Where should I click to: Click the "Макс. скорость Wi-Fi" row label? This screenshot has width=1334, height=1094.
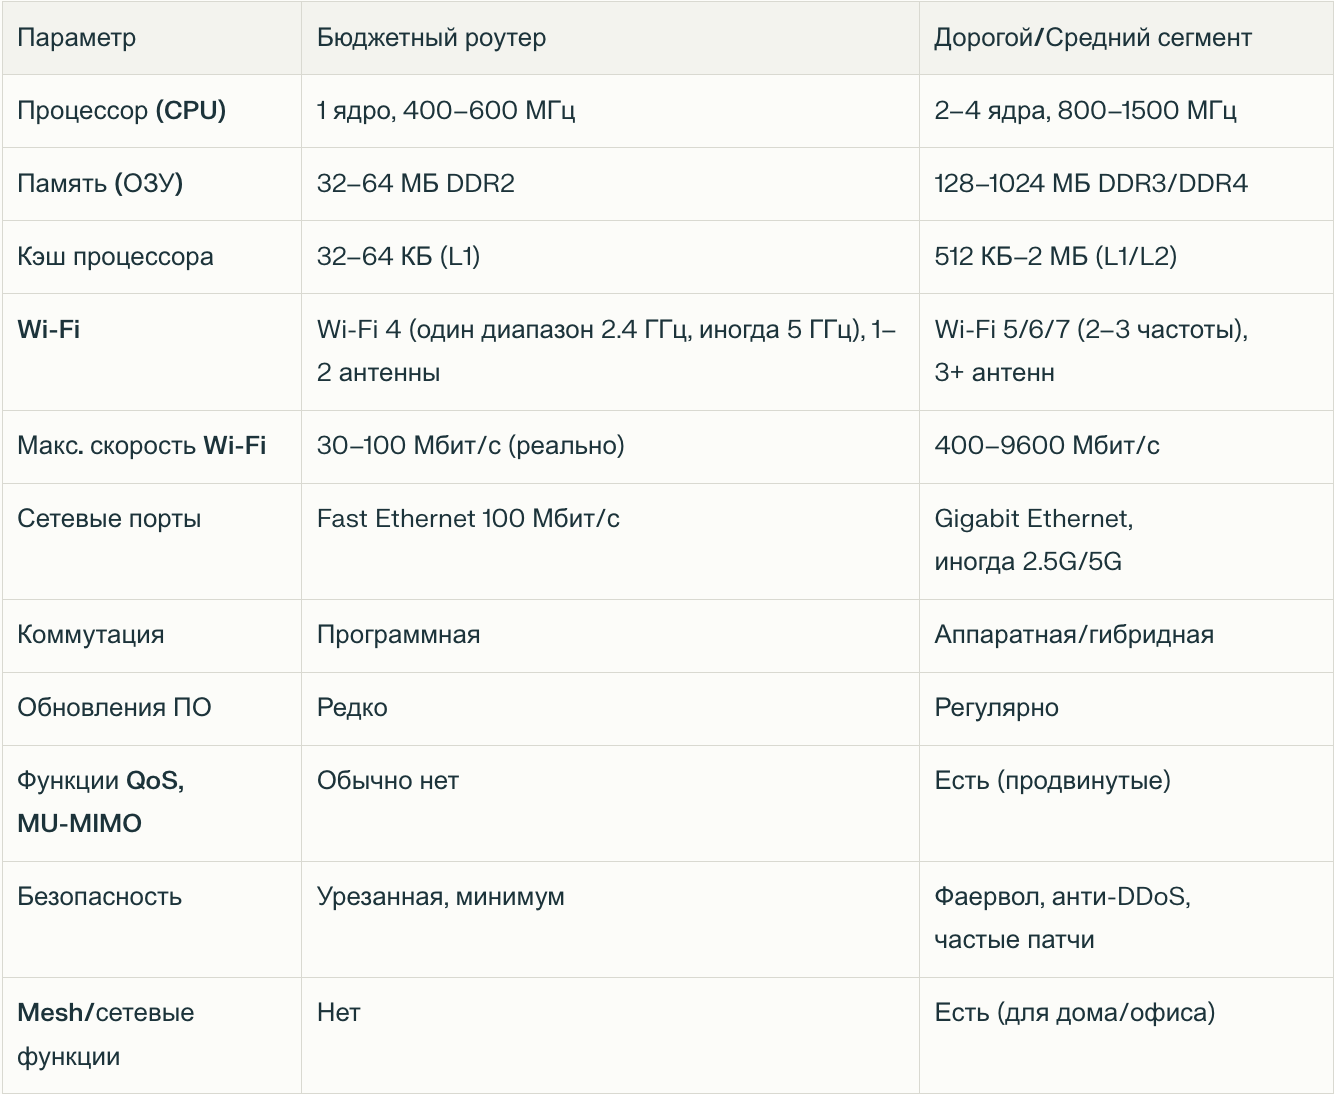coord(142,446)
